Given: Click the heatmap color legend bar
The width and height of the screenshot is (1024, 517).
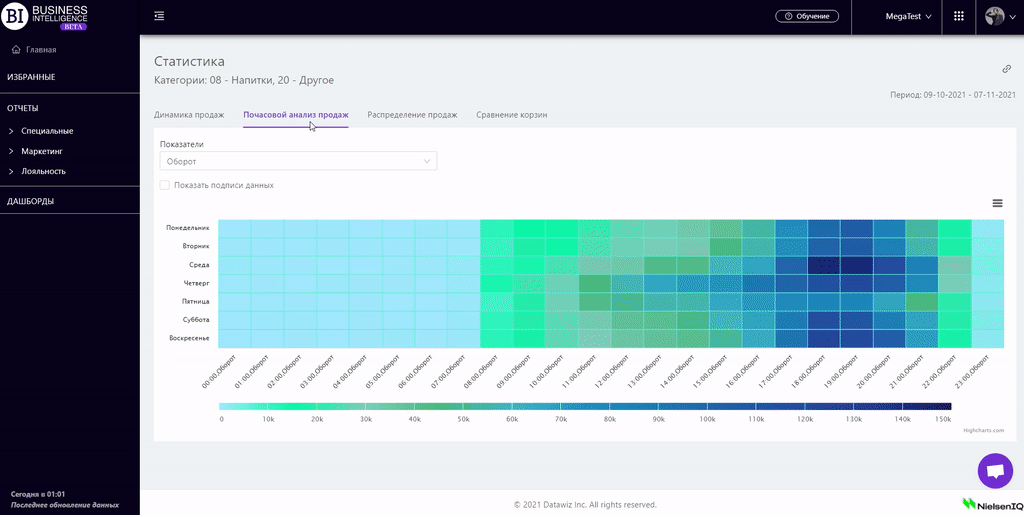Looking at the screenshot, I should [x=585, y=406].
